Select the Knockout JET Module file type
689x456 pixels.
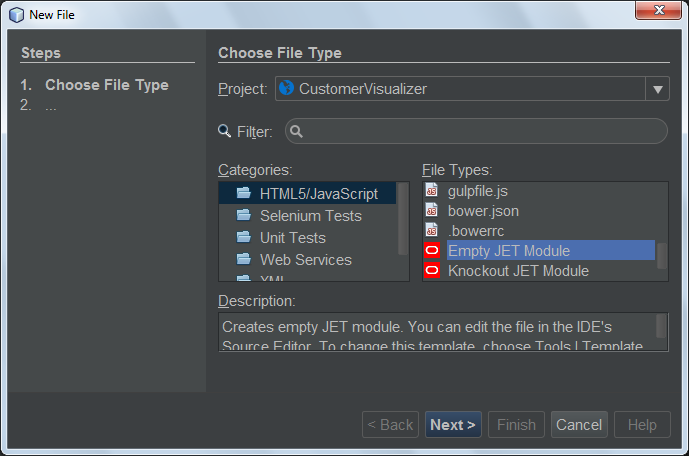pyautogui.click(x=518, y=271)
